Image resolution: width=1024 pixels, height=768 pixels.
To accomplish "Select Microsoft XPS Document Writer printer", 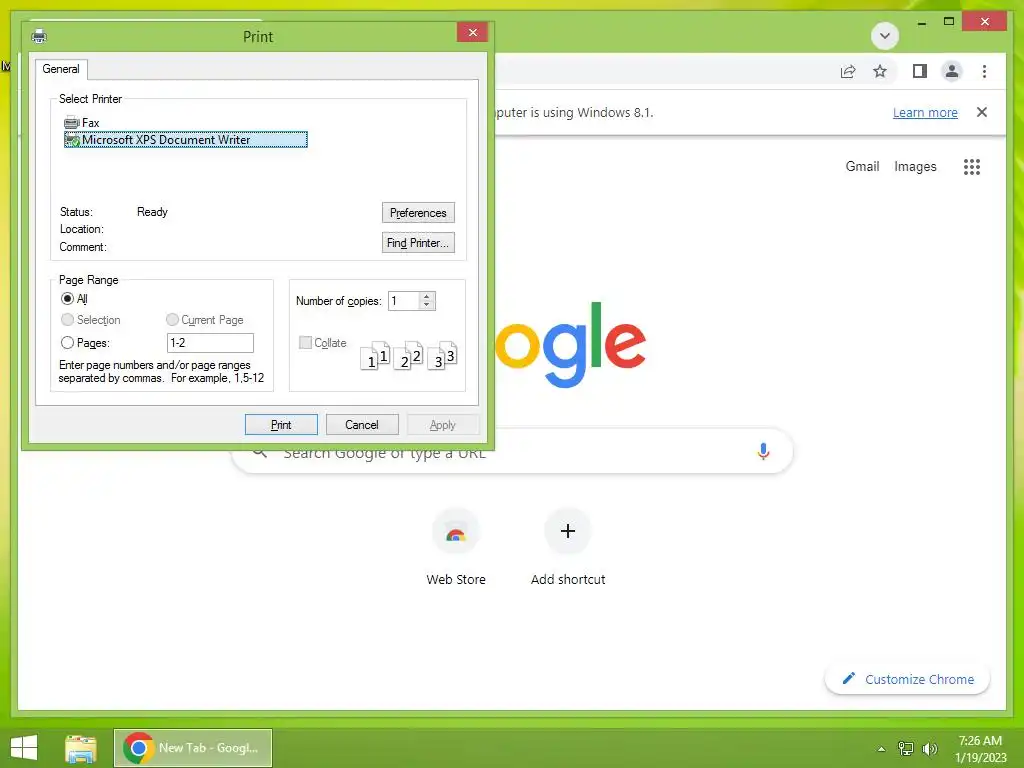I will click(185, 140).
